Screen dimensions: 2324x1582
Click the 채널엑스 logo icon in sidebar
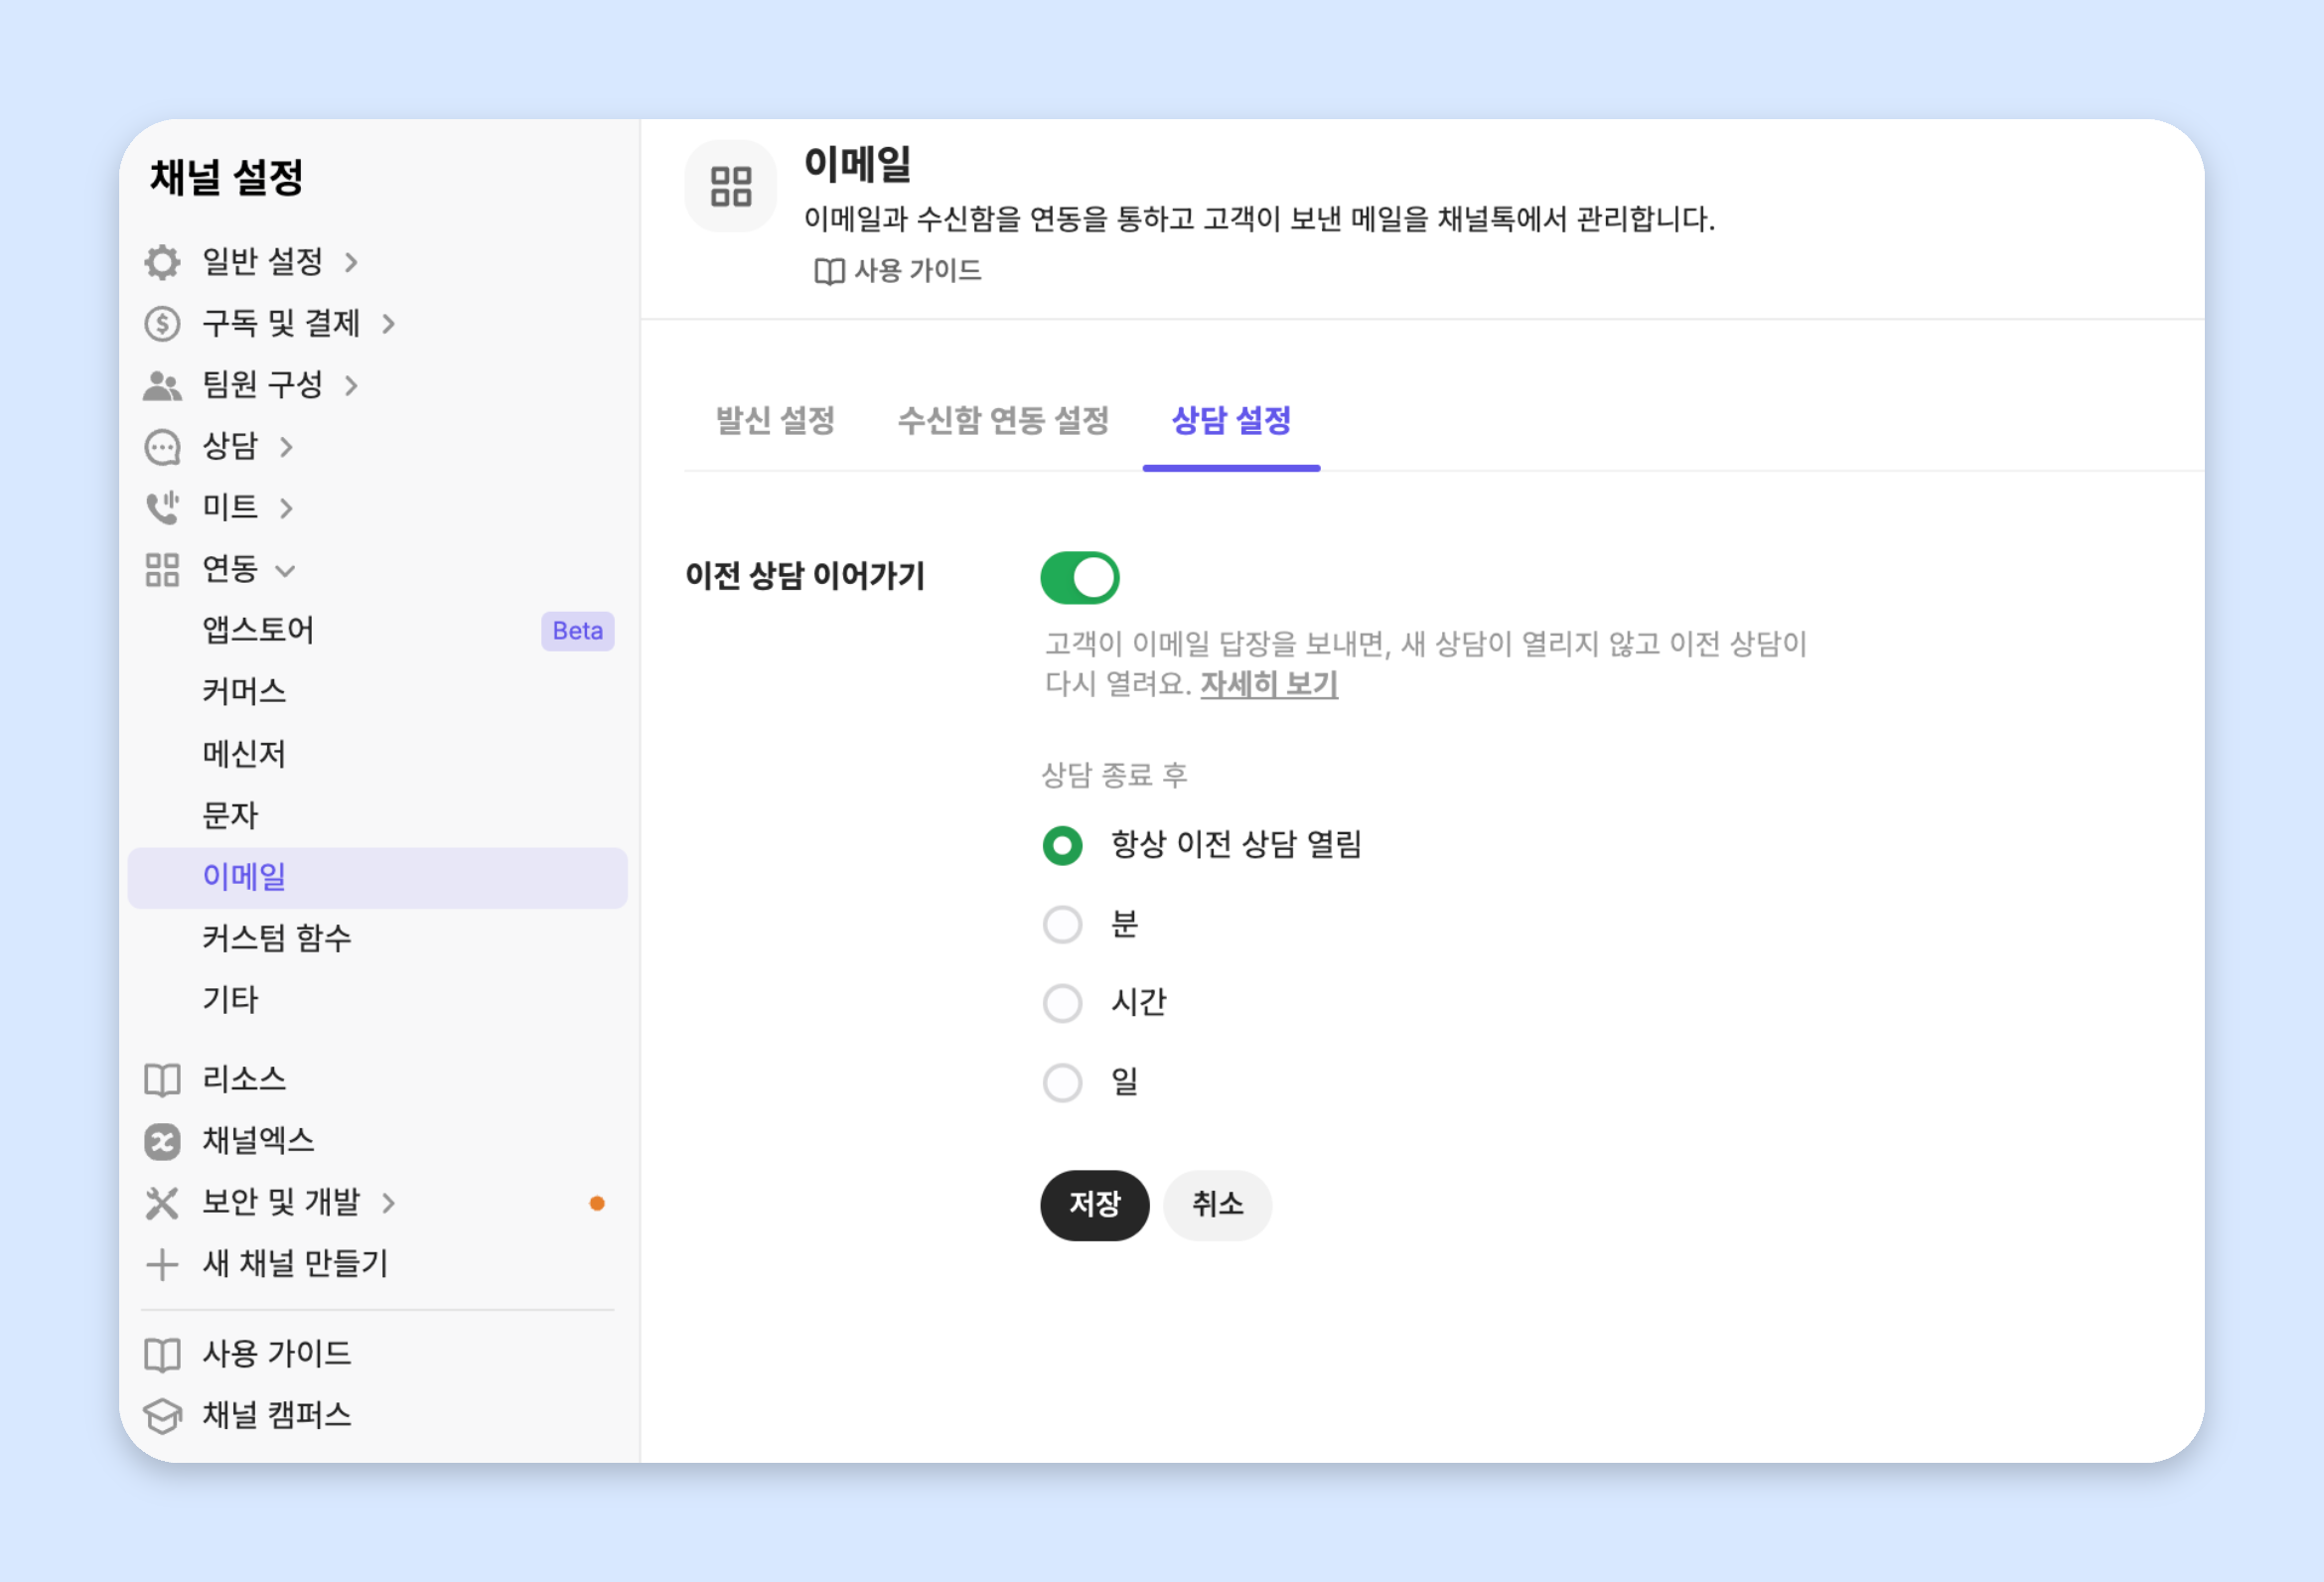pos(162,1141)
